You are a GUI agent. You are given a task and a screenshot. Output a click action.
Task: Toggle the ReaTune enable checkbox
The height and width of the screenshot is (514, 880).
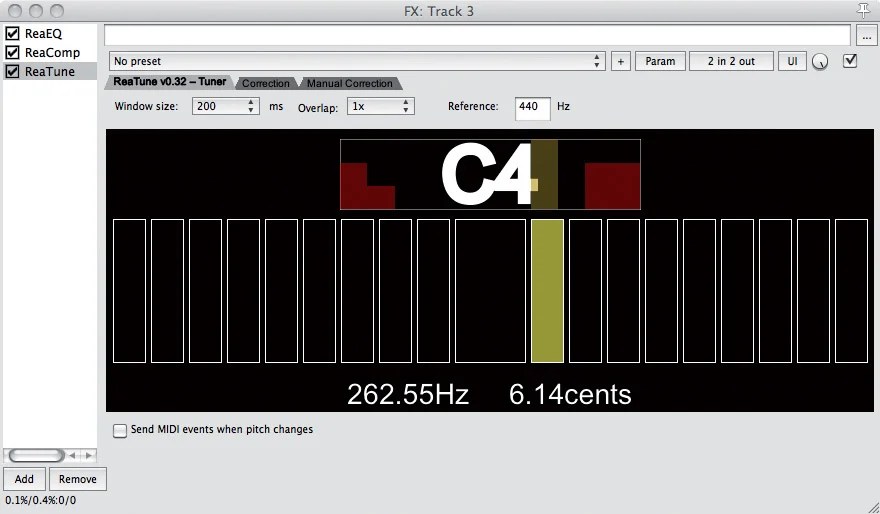pyautogui.click(x=12, y=72)
